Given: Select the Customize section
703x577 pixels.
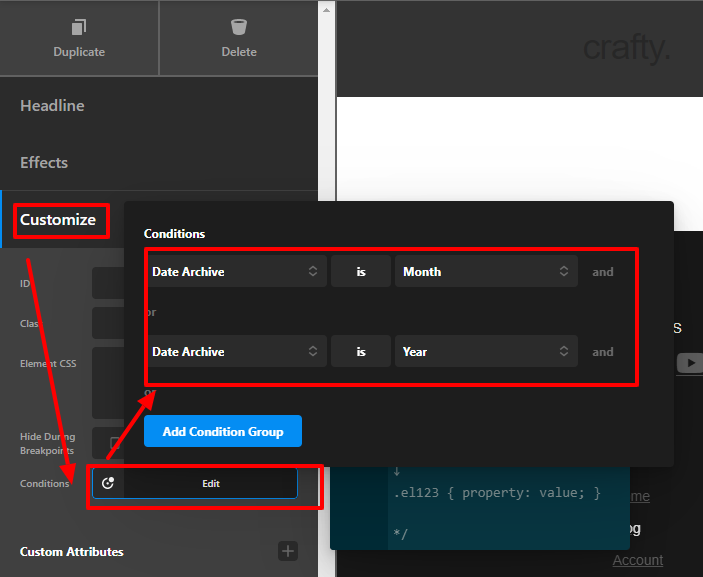Looking at the screenshot, I should point(58,220).
